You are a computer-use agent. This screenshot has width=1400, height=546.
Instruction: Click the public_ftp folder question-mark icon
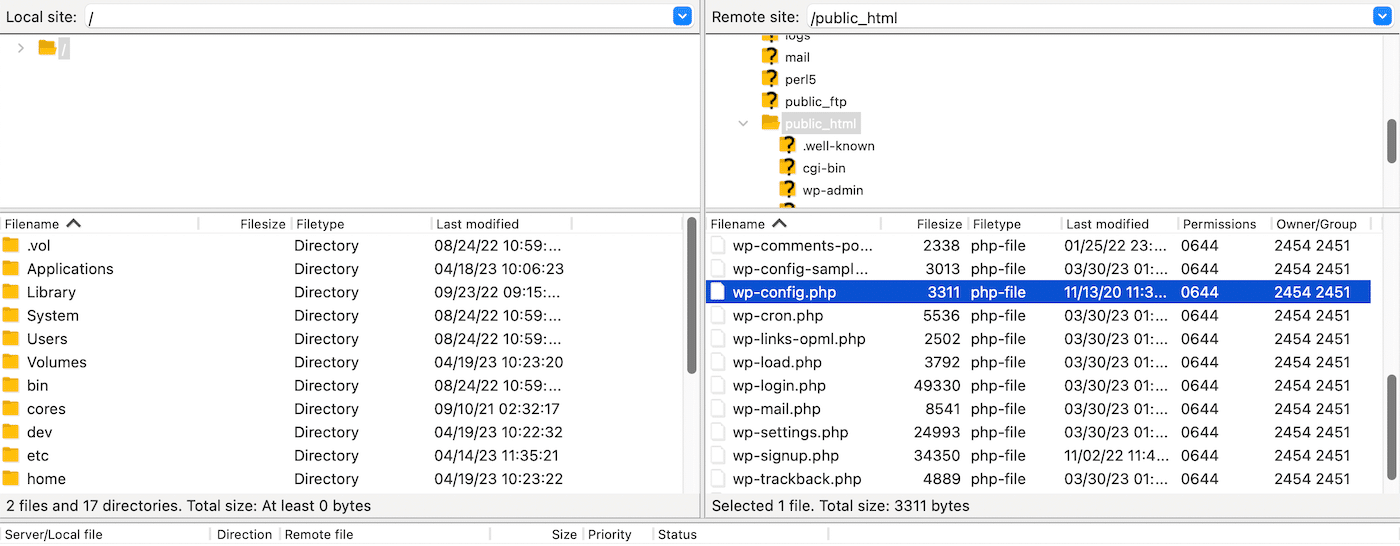770,101
